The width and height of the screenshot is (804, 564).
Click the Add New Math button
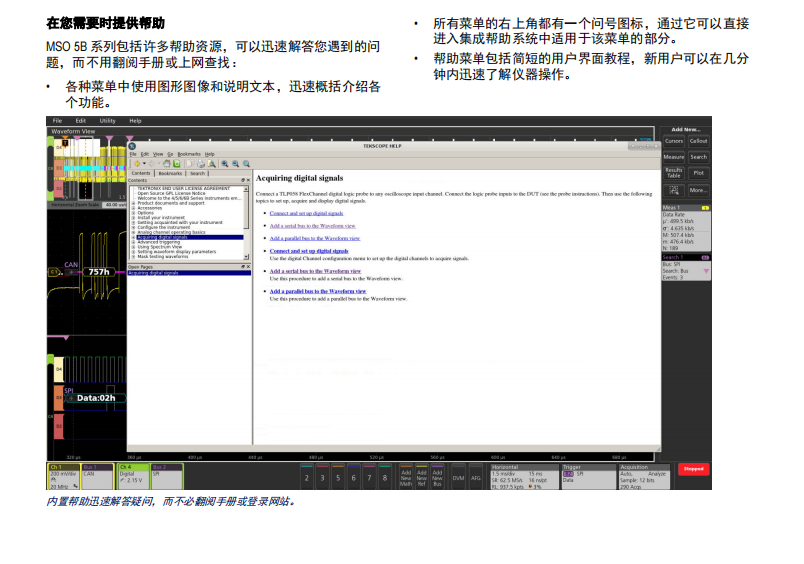[x=406, y=477]
